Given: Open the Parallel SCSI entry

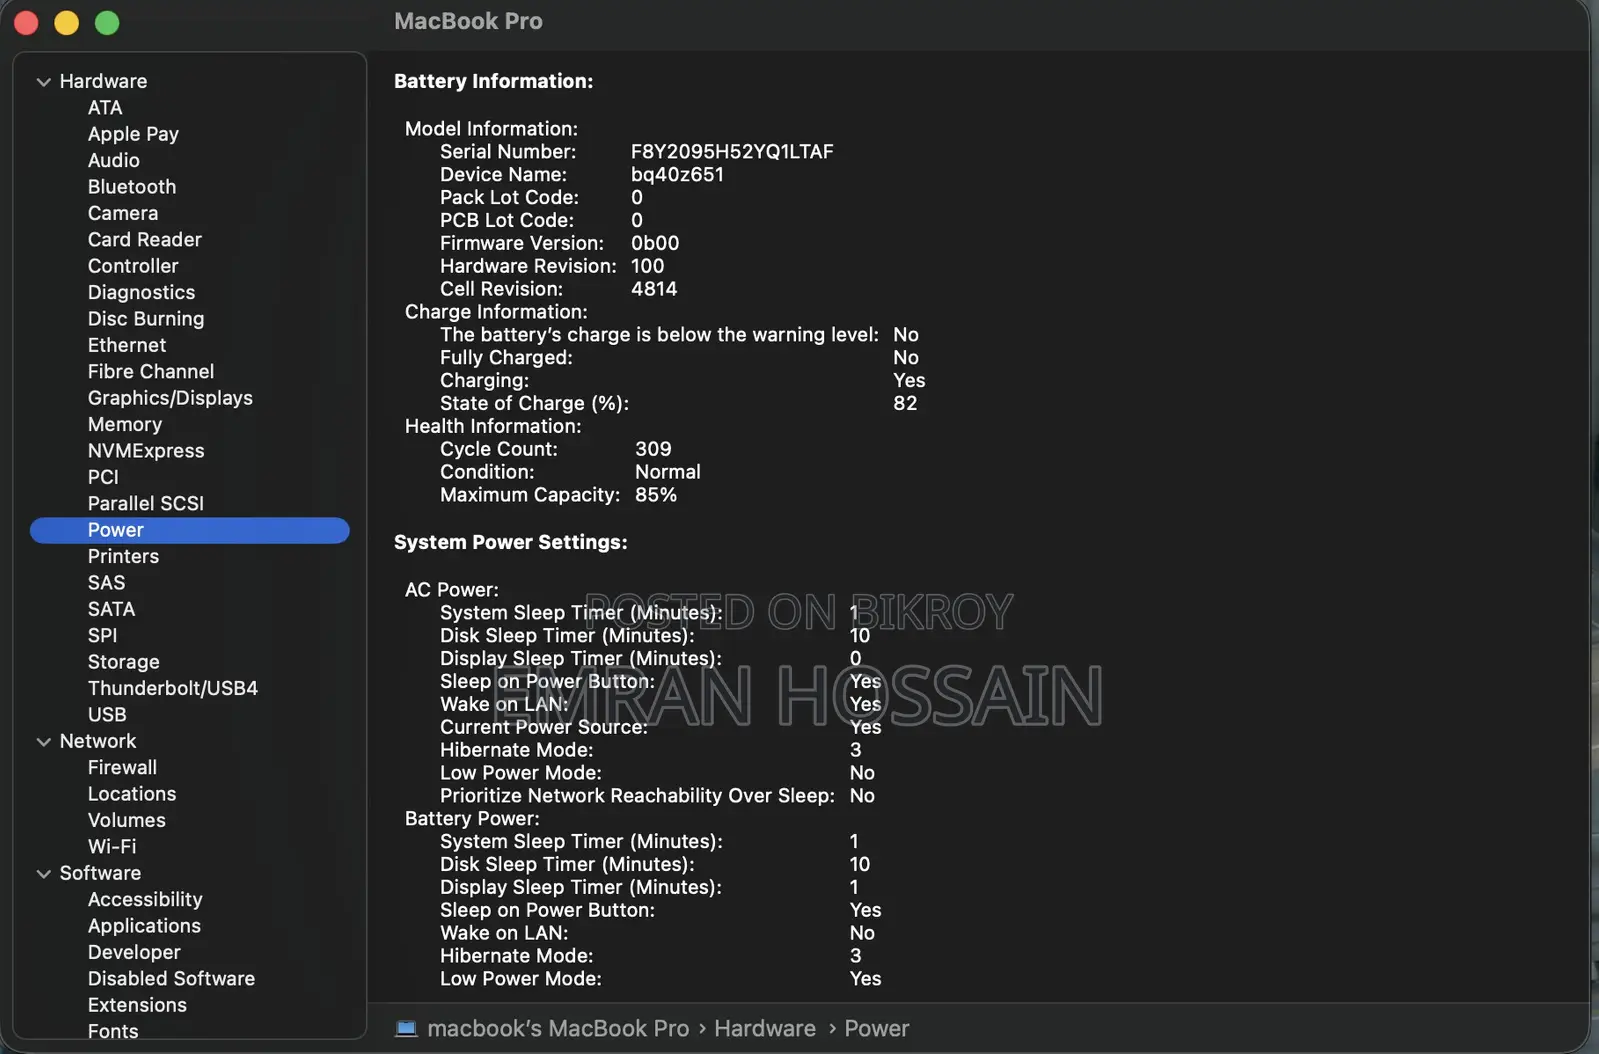Looking at the screenshot, I should click(x=146, y=504).
